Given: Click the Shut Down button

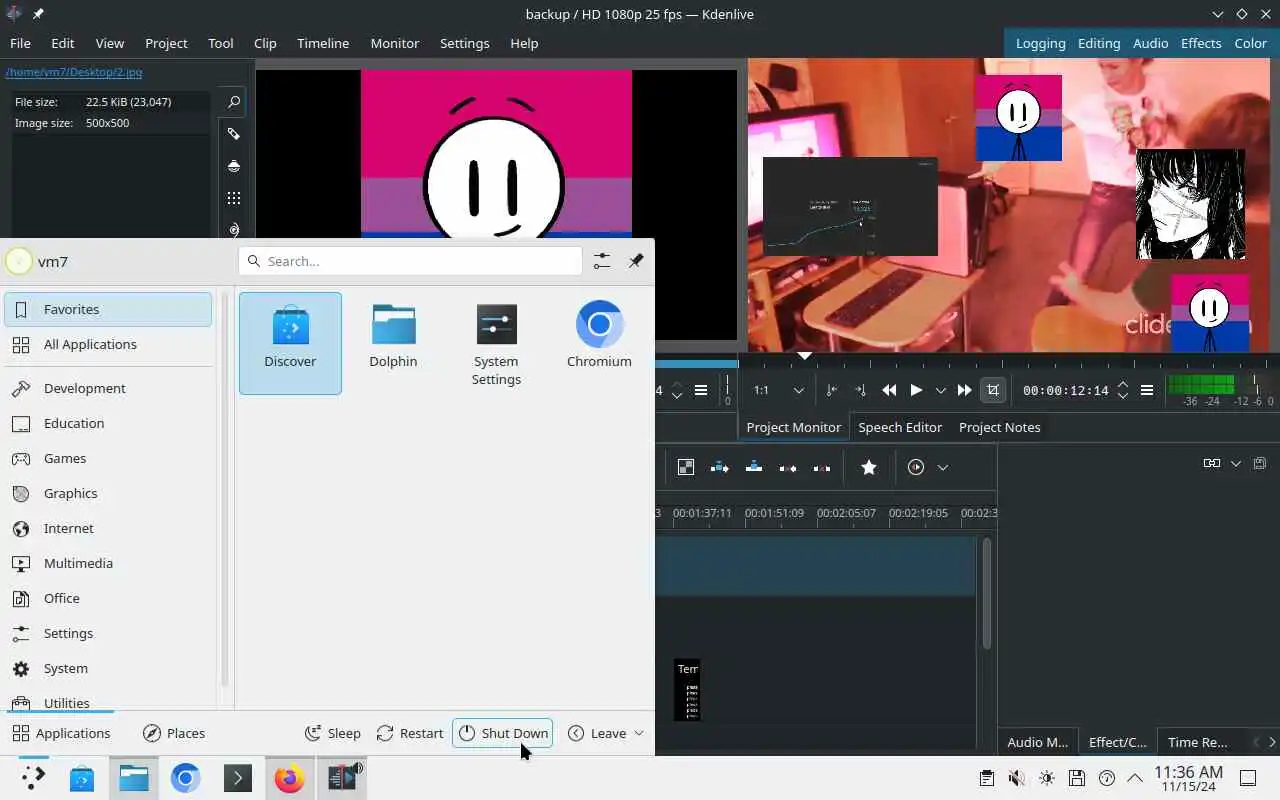Looking at the screenshot, I should coord(503,733).
